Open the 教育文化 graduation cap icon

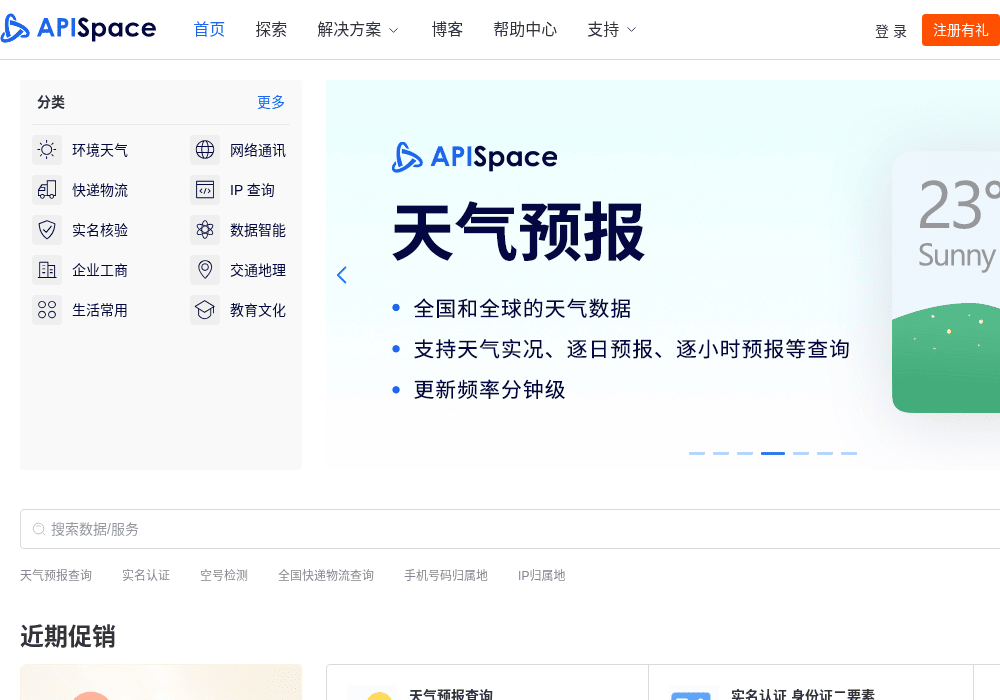coord(205,310)
